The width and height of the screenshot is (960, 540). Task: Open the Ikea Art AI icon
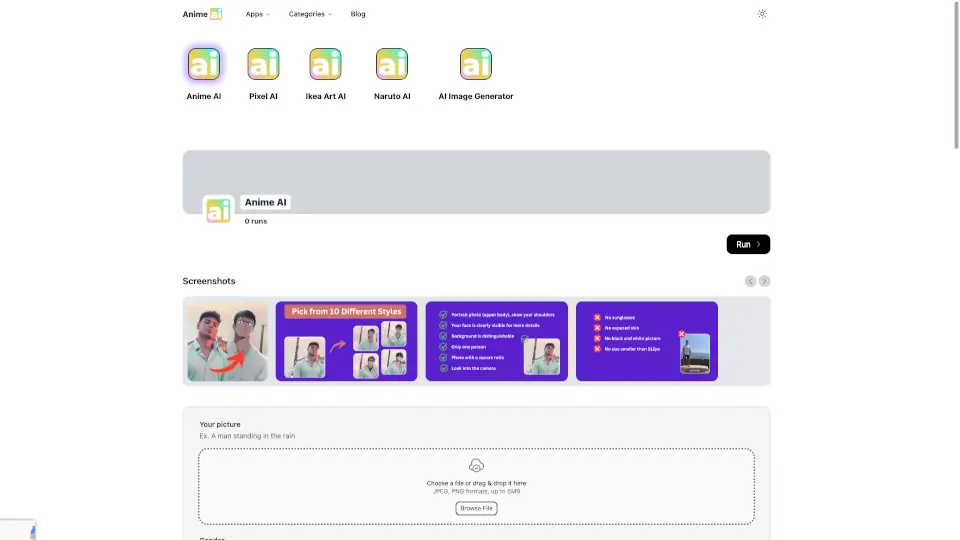(x=325, y=64)
